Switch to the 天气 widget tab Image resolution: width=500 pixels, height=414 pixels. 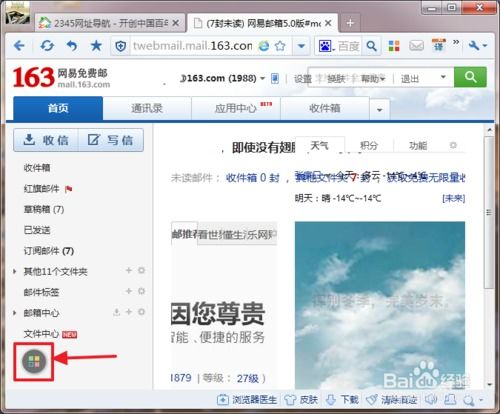tap(319, 145)
